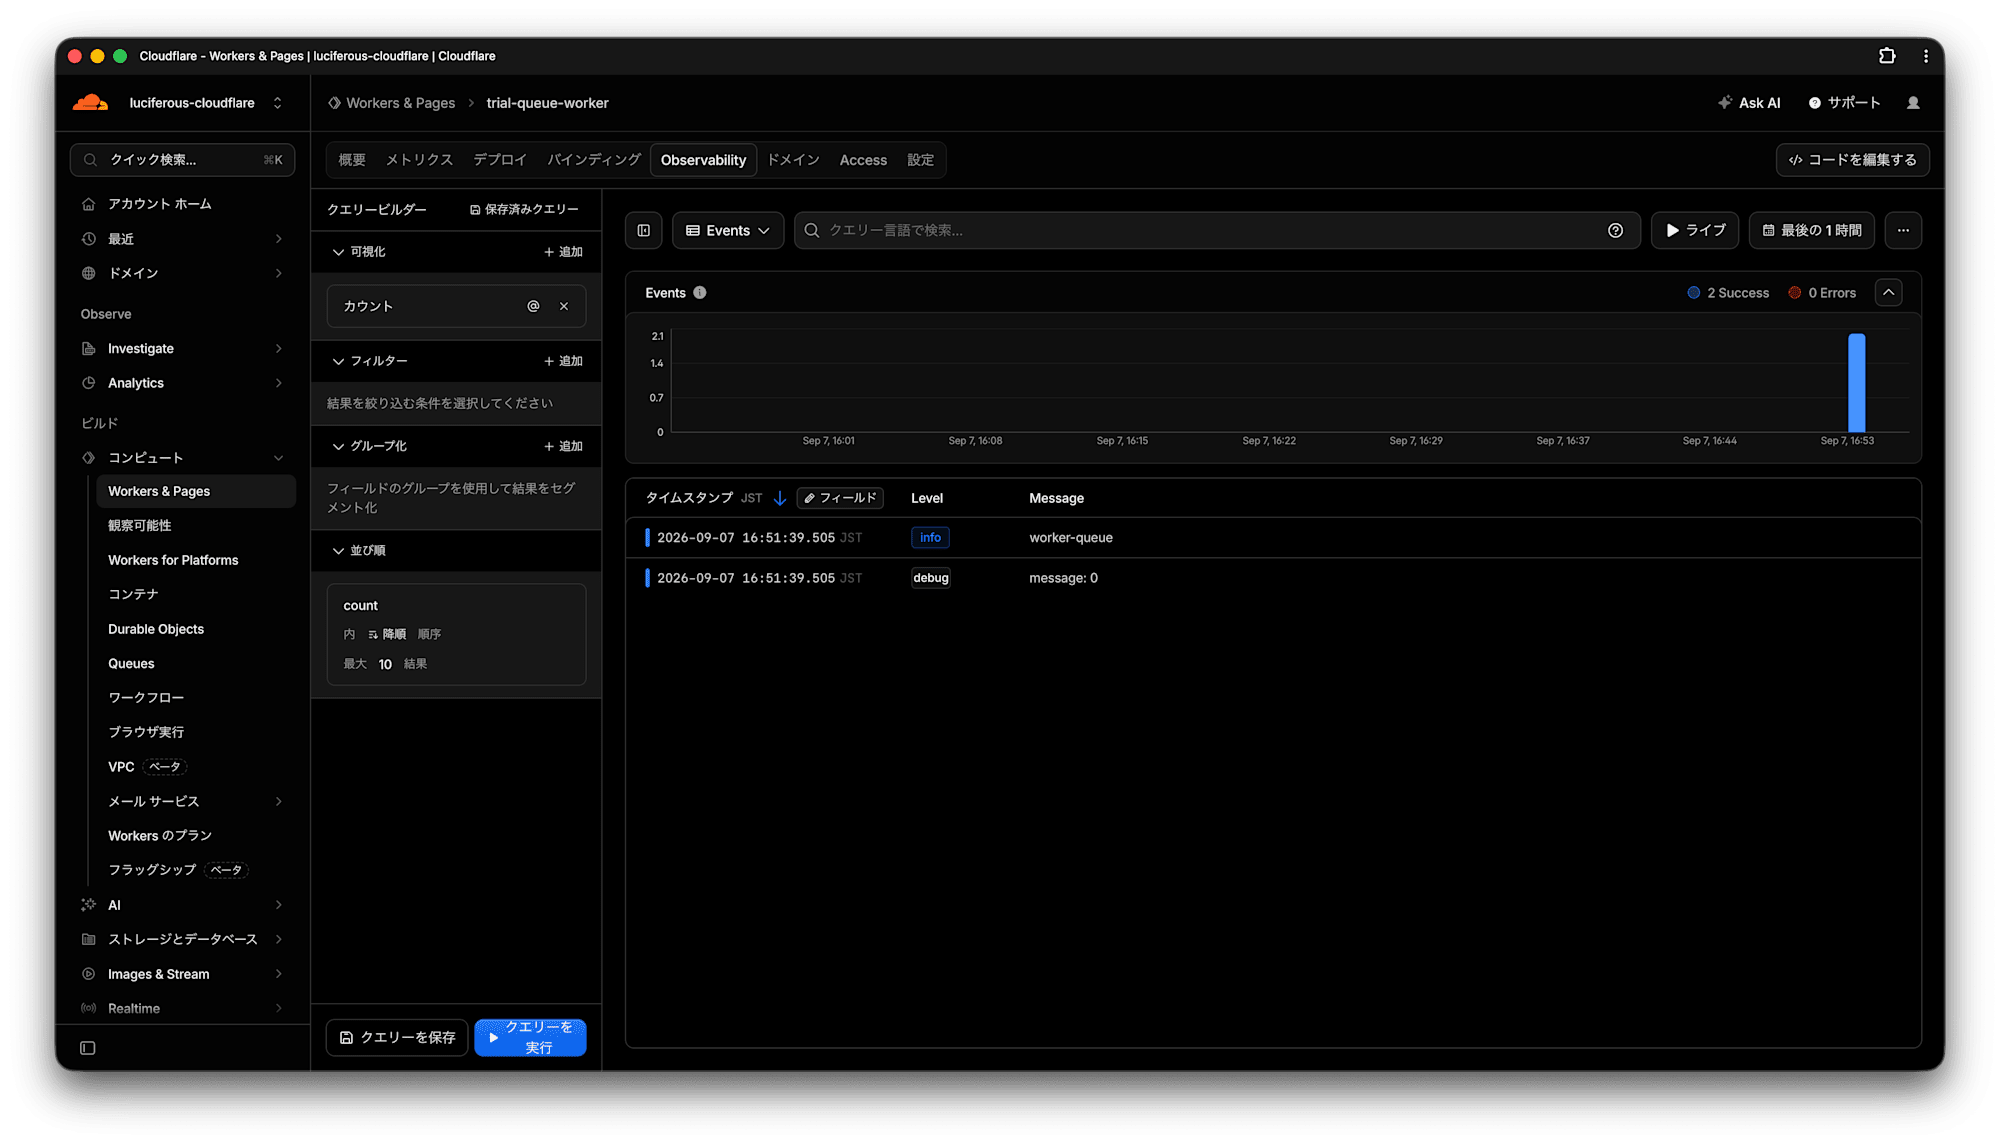The height and width of the screenshot is (1144, 2000).
Task: Toggle the query builder panel icon
Action: pos(644,230)
